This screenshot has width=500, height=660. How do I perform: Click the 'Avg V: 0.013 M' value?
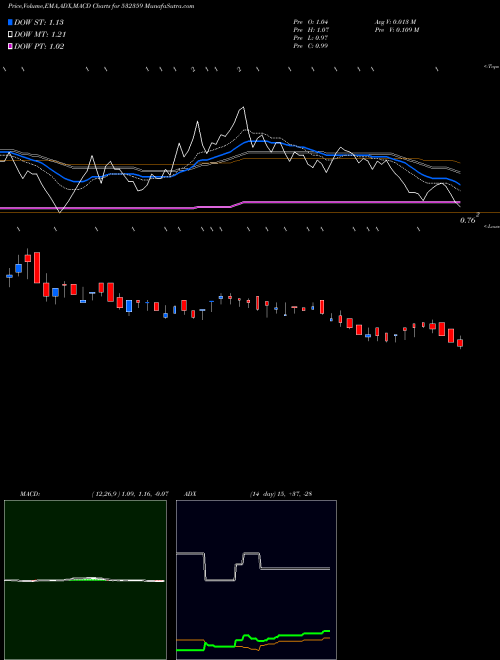(396, 22)
